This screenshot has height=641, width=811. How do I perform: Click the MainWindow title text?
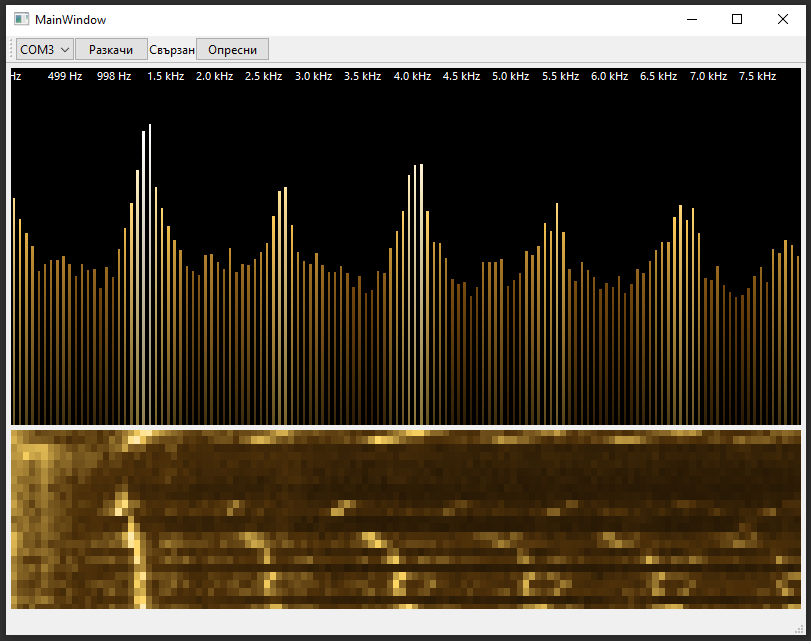(x=70, y=20)
